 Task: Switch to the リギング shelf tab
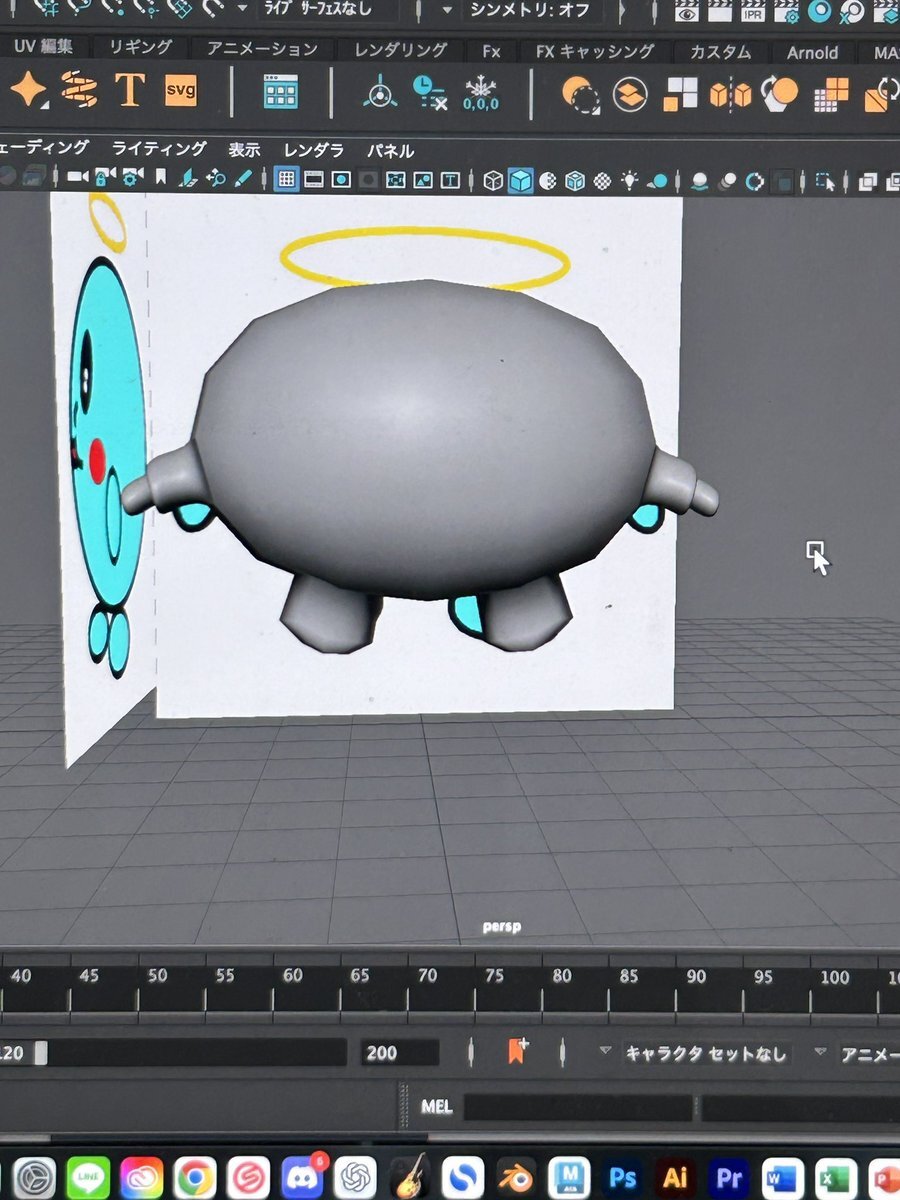pos(140,47)
